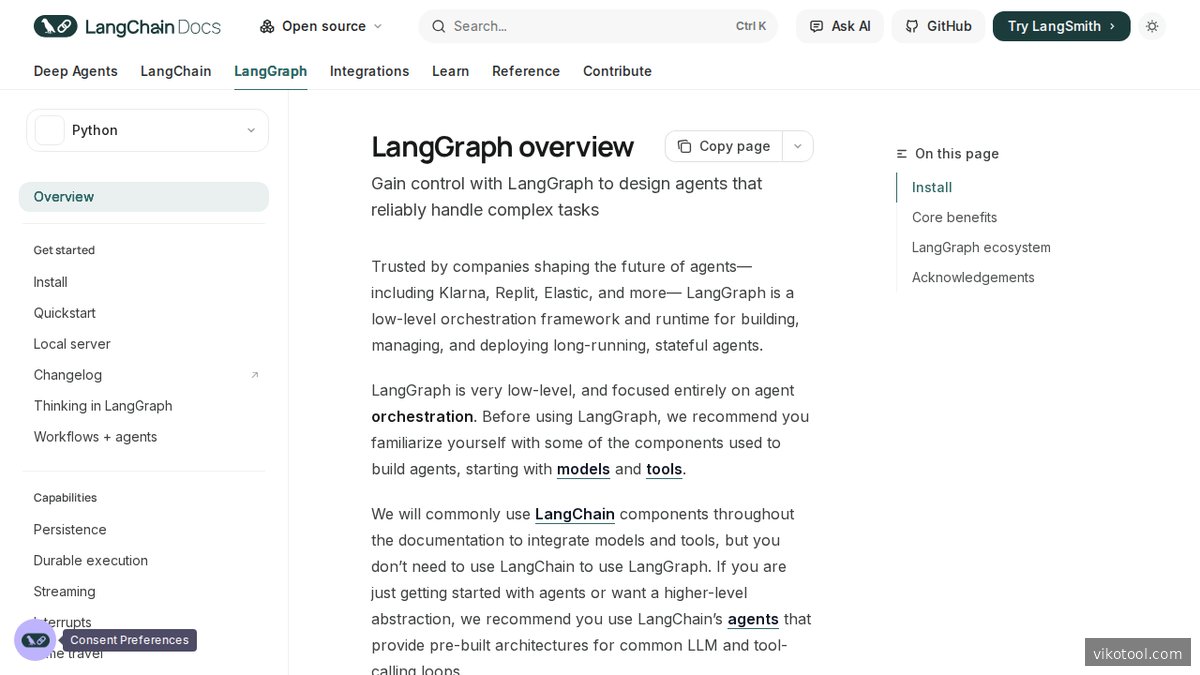Click the Open source globe icon

[x=264, y=26]
